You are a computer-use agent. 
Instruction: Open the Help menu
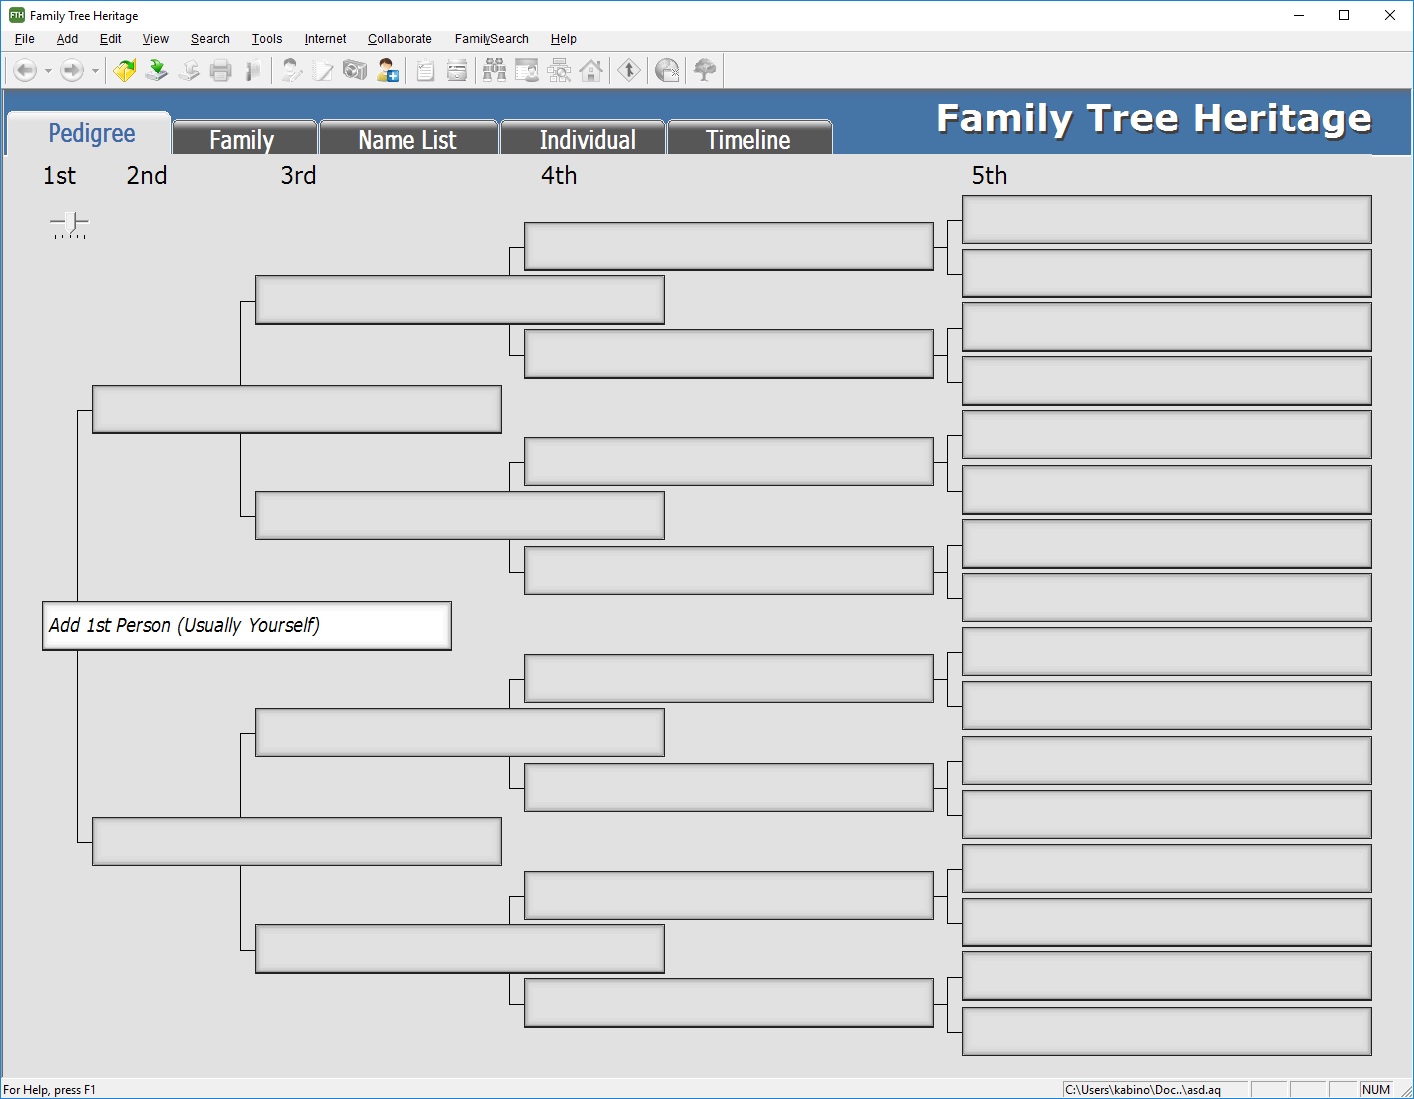click(x=563, y=39)
